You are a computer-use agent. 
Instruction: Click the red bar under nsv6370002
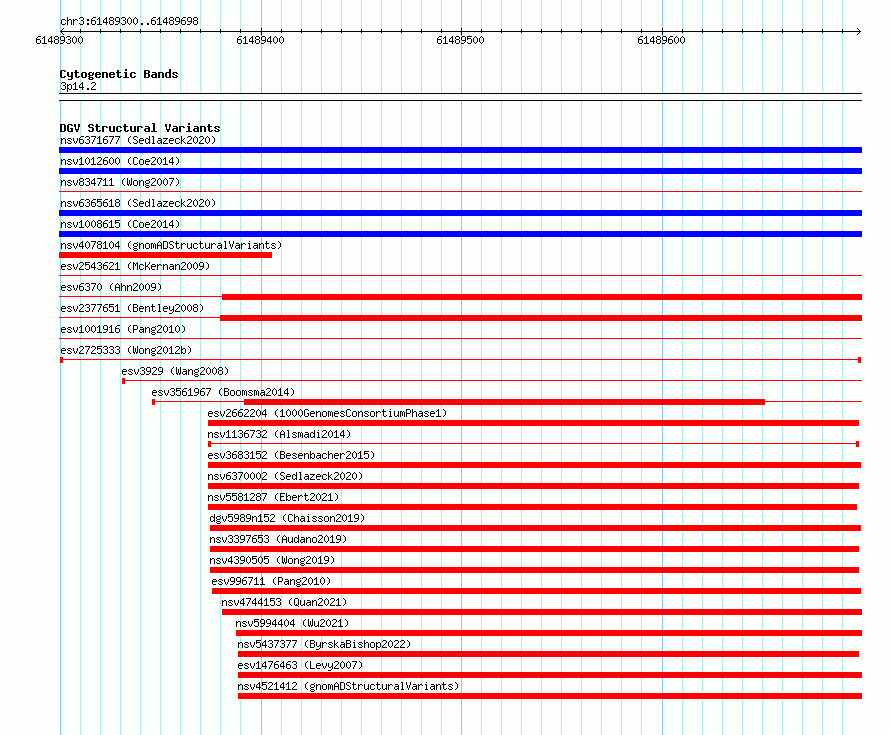[534, 486]
